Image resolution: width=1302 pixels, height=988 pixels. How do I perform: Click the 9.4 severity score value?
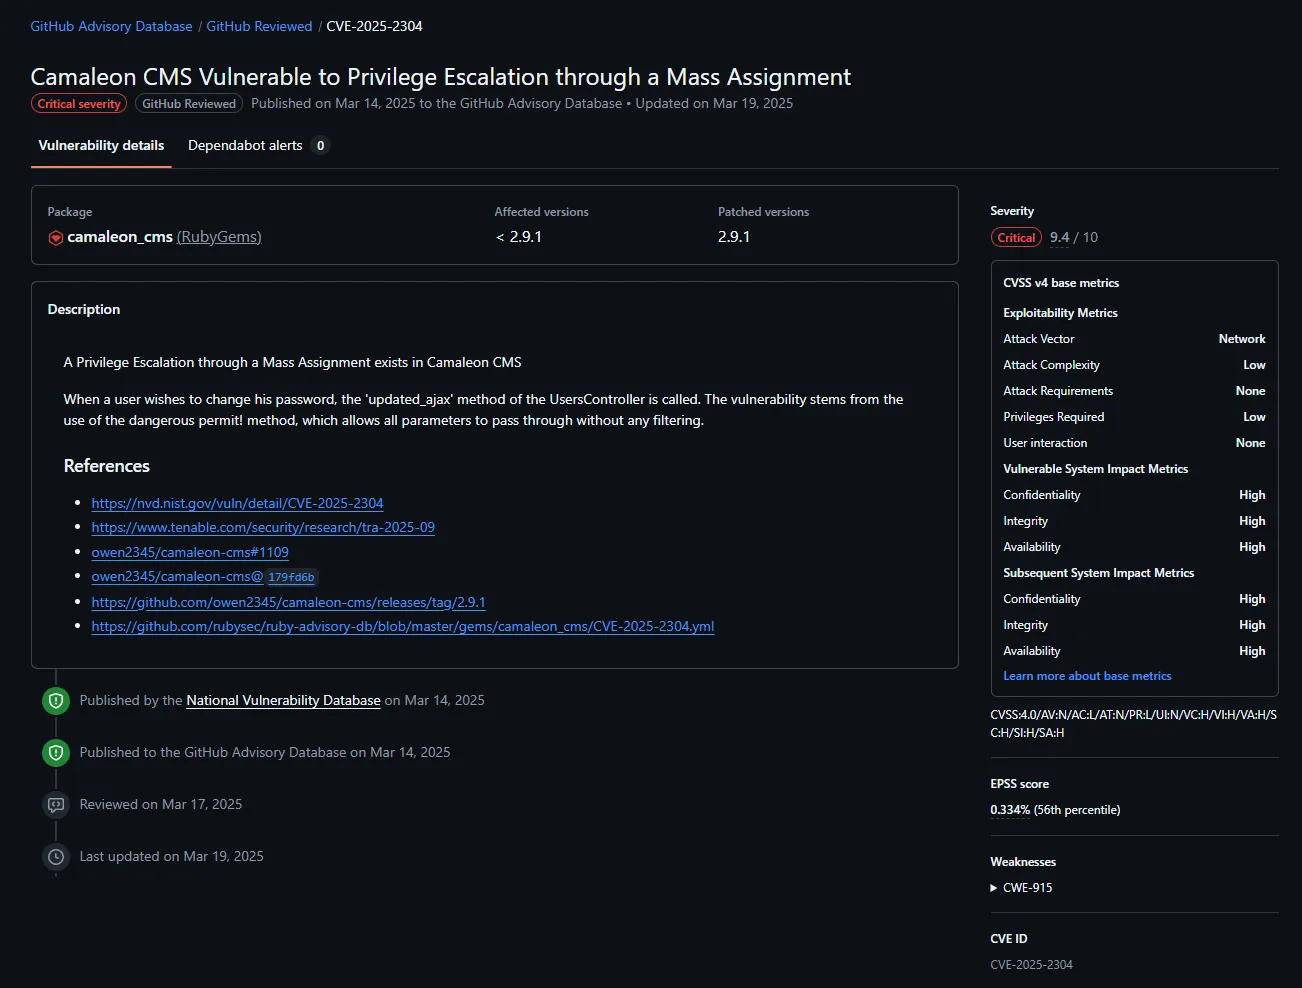point(1059,238)
